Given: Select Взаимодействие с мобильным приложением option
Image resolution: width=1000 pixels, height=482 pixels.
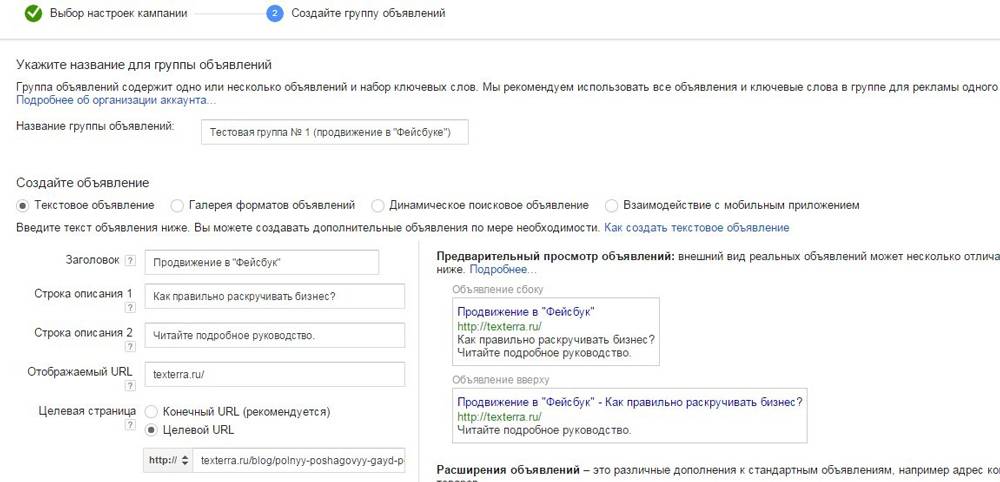Looking at the screenshot, I should pos(612,205).
